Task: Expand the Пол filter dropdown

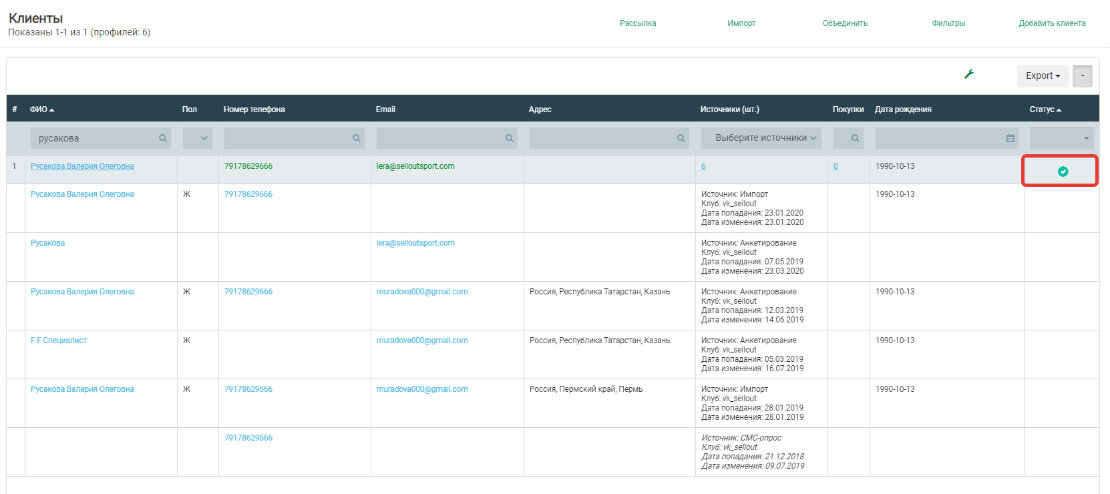Action: [x=198, y=138]
